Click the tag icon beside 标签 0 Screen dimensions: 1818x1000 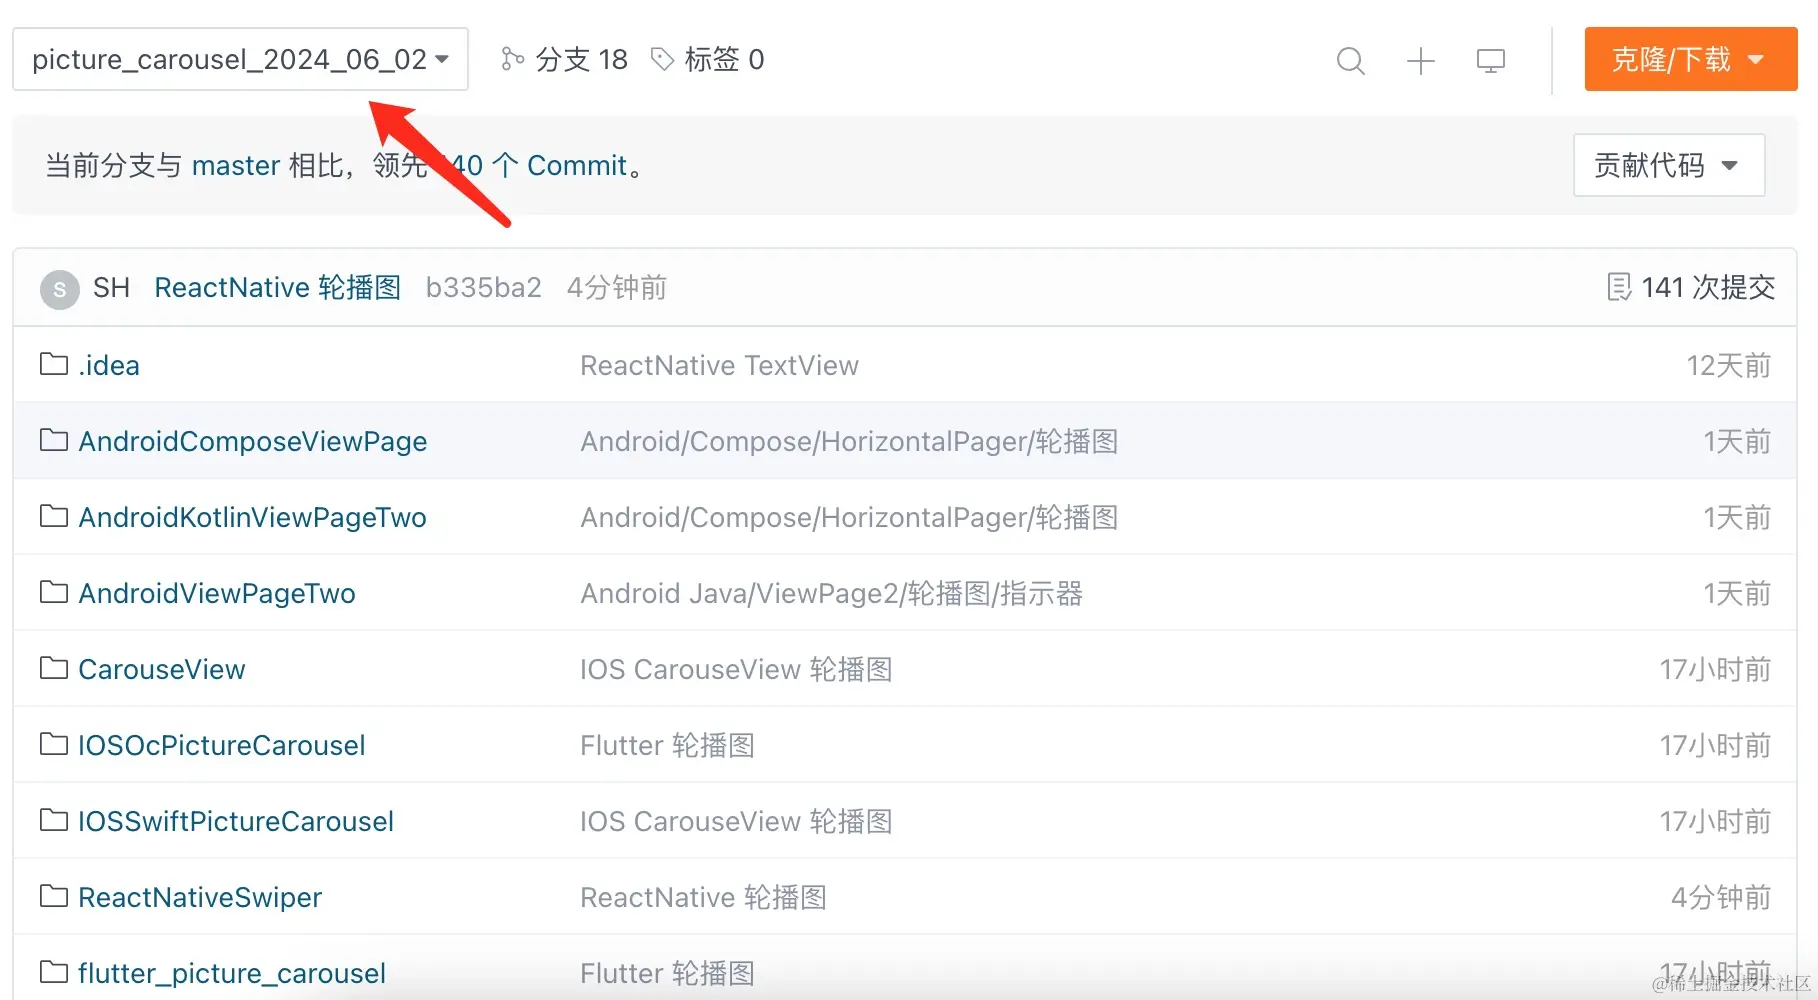tap(662, 59)
